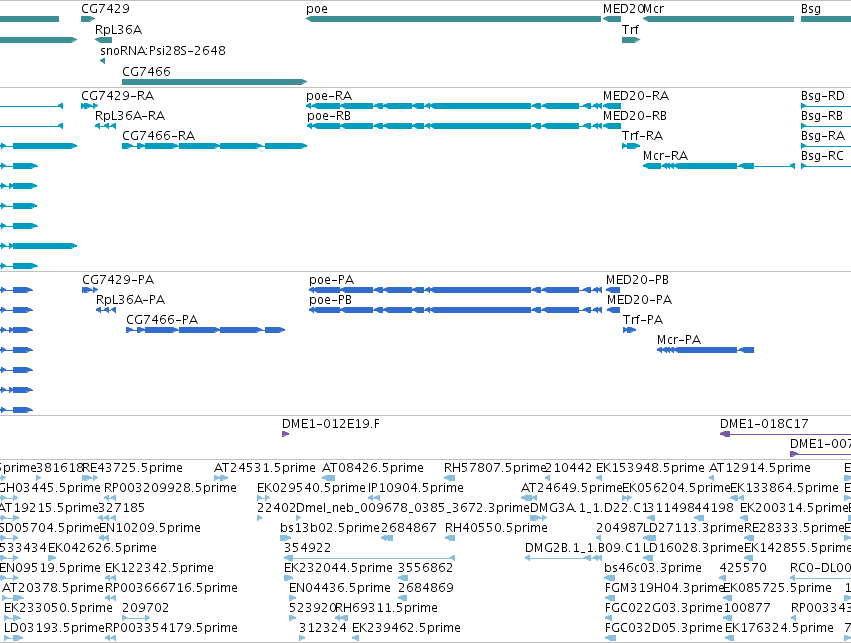Select the CG7429-PA label

[x=118, y=280]
